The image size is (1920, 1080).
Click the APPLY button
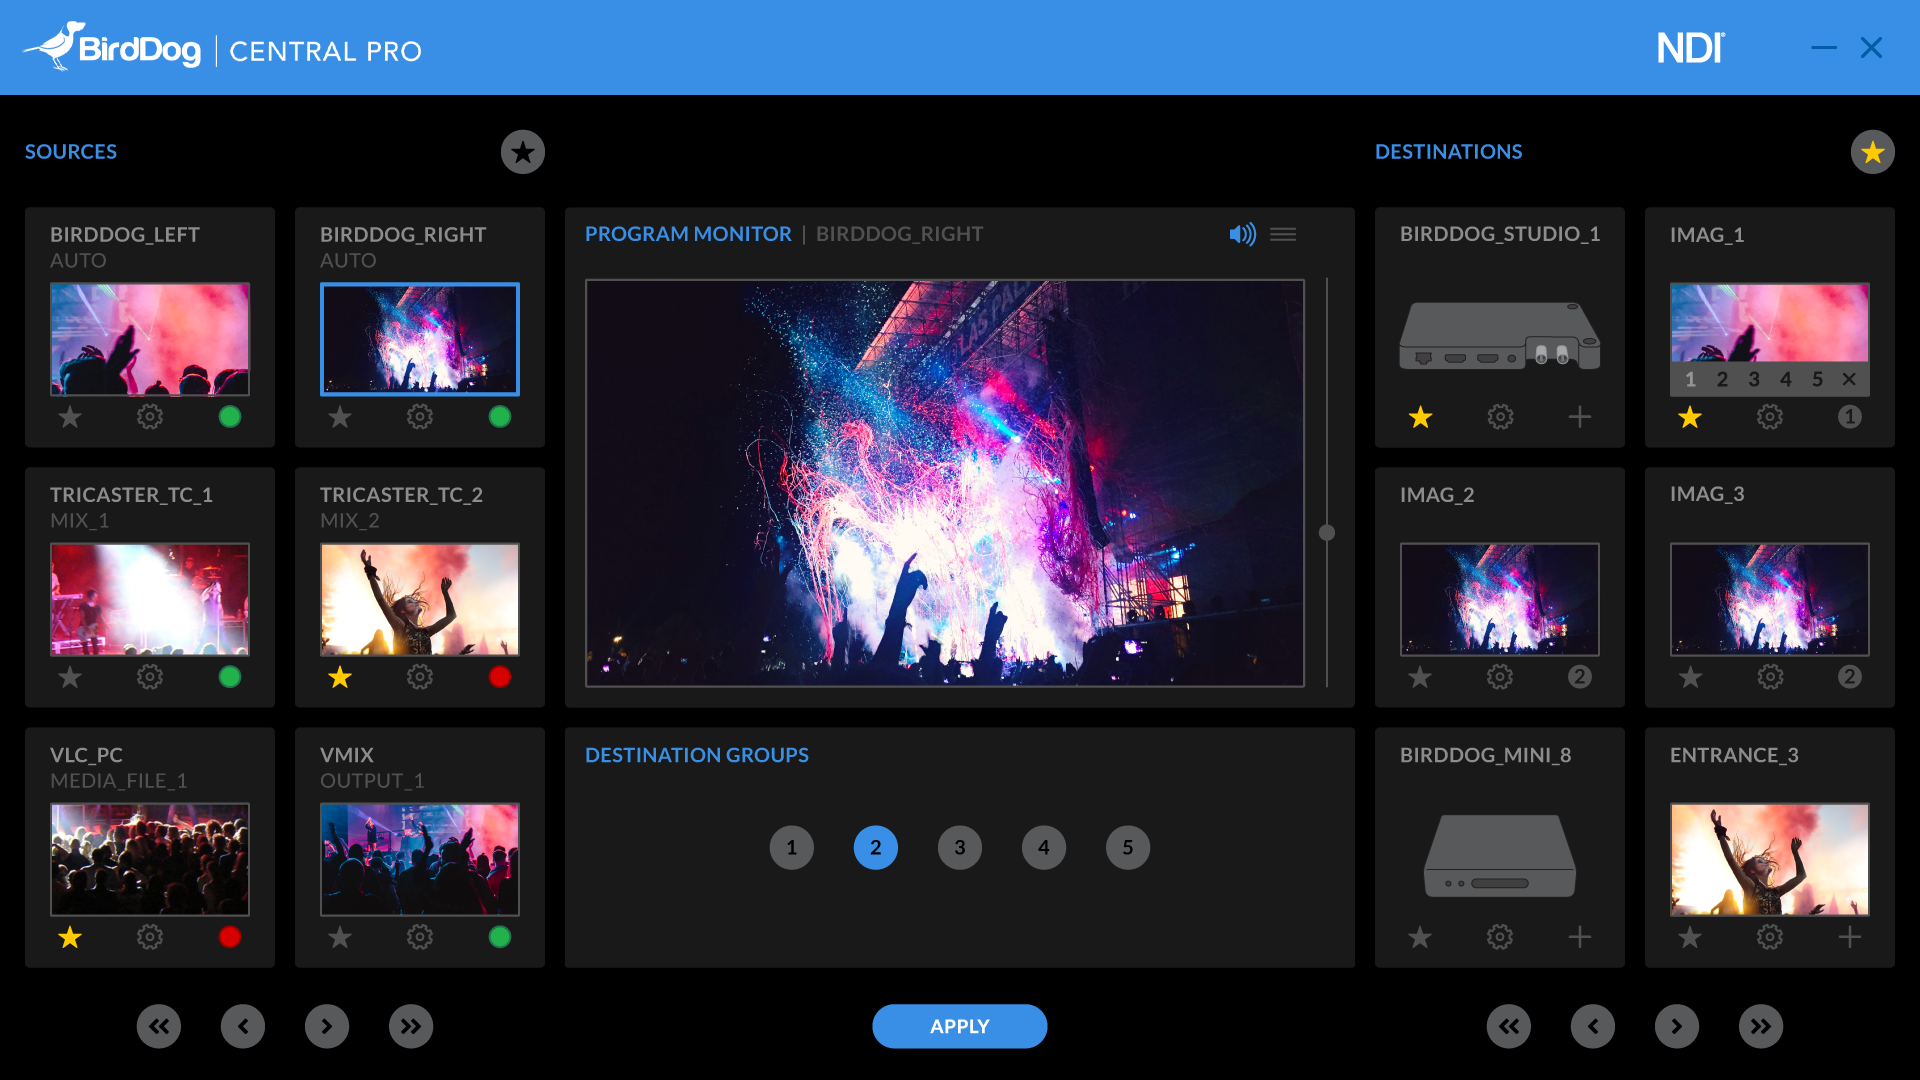[x=960, y=1026]
